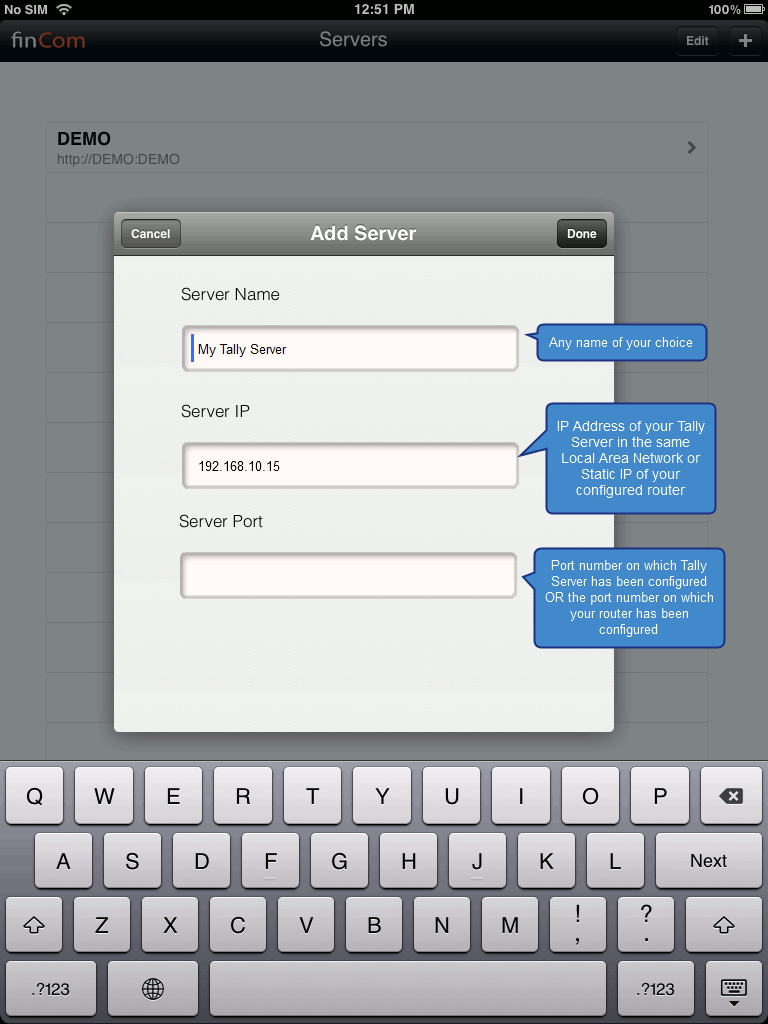Tap the X key
This screenshot has height=1024, width=768.
pos(170,925)
